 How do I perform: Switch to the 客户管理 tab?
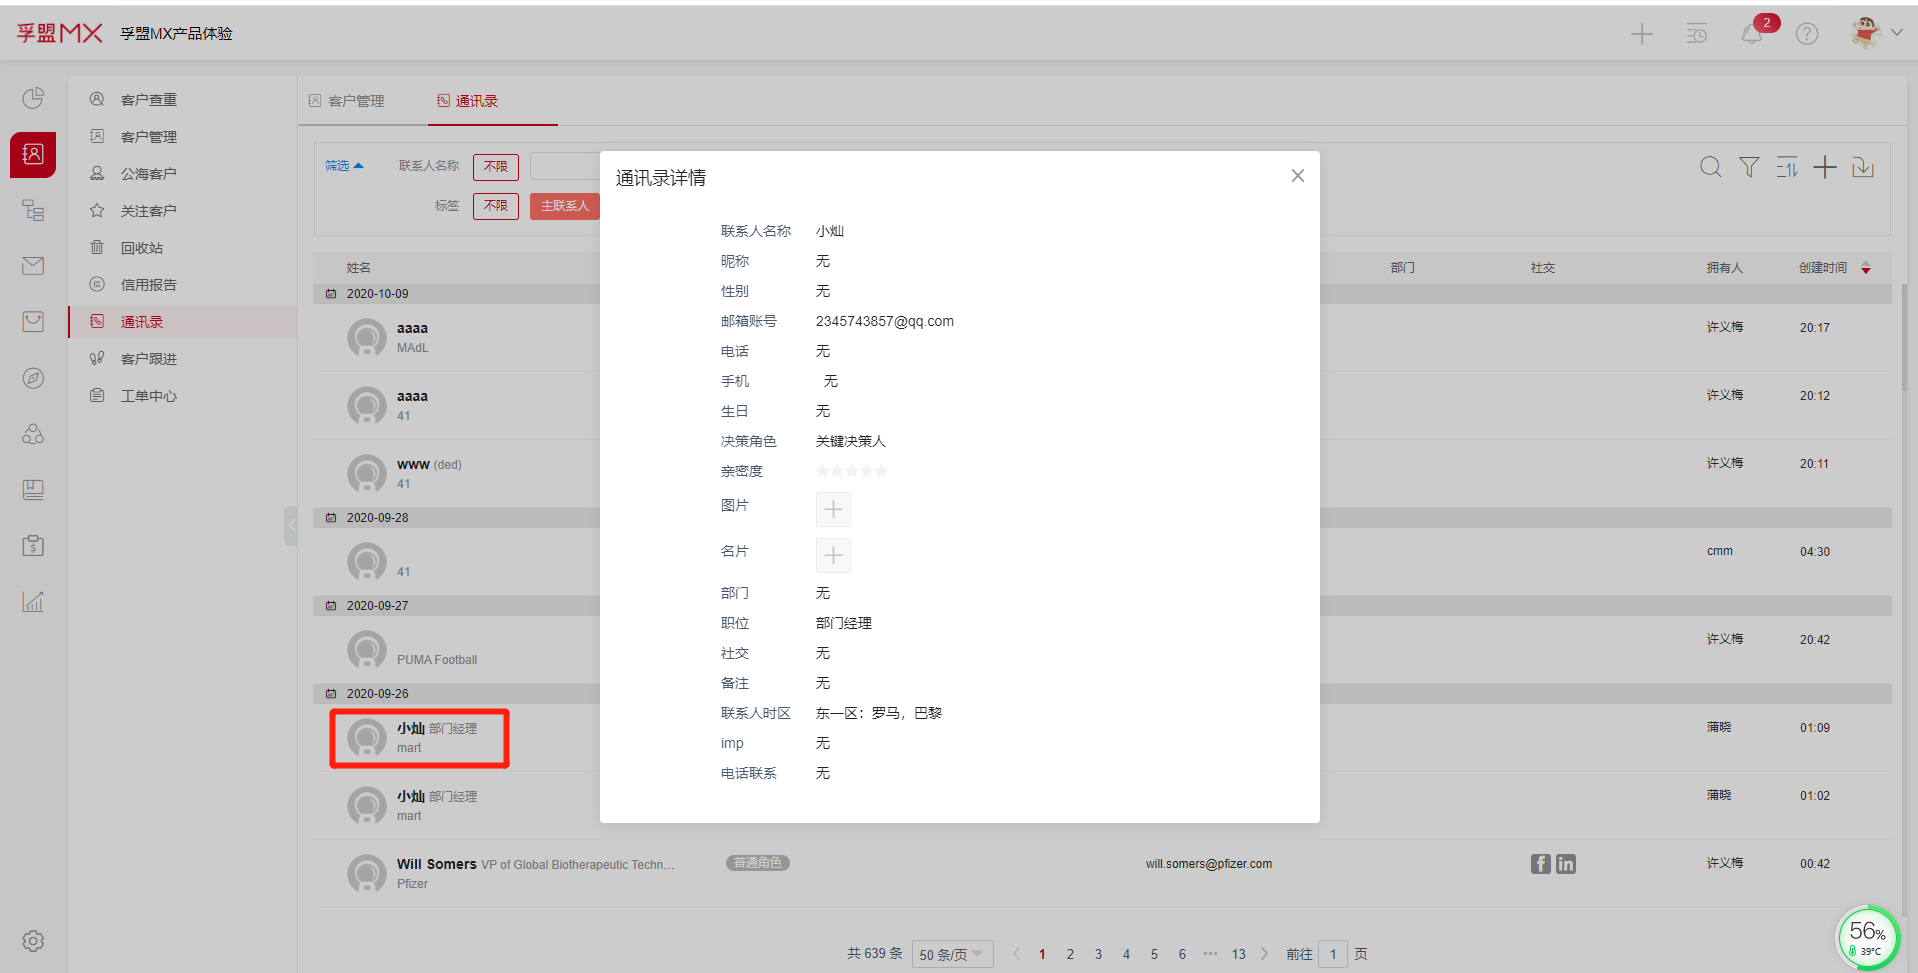coord(347,101)
